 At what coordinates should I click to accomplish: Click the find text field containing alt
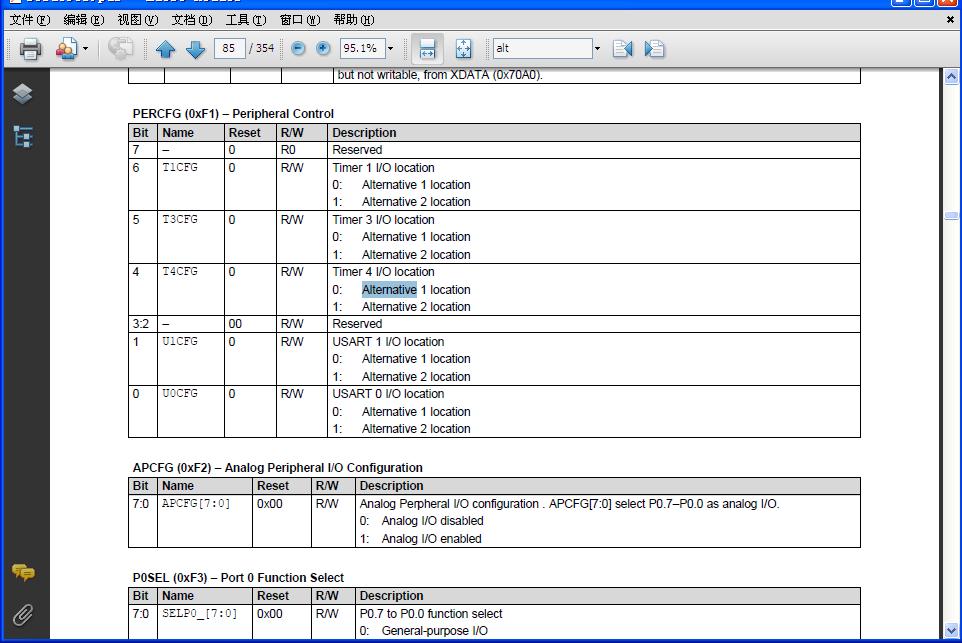[543, 48]
